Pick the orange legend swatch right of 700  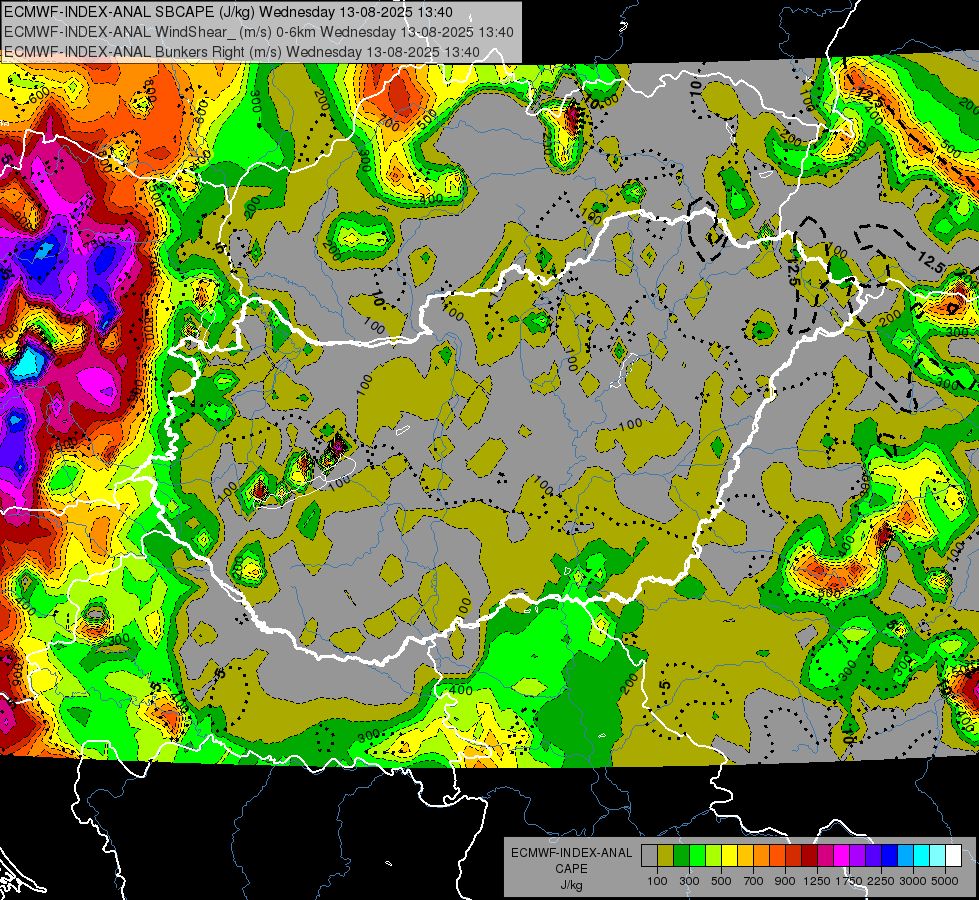pos(761,855)
